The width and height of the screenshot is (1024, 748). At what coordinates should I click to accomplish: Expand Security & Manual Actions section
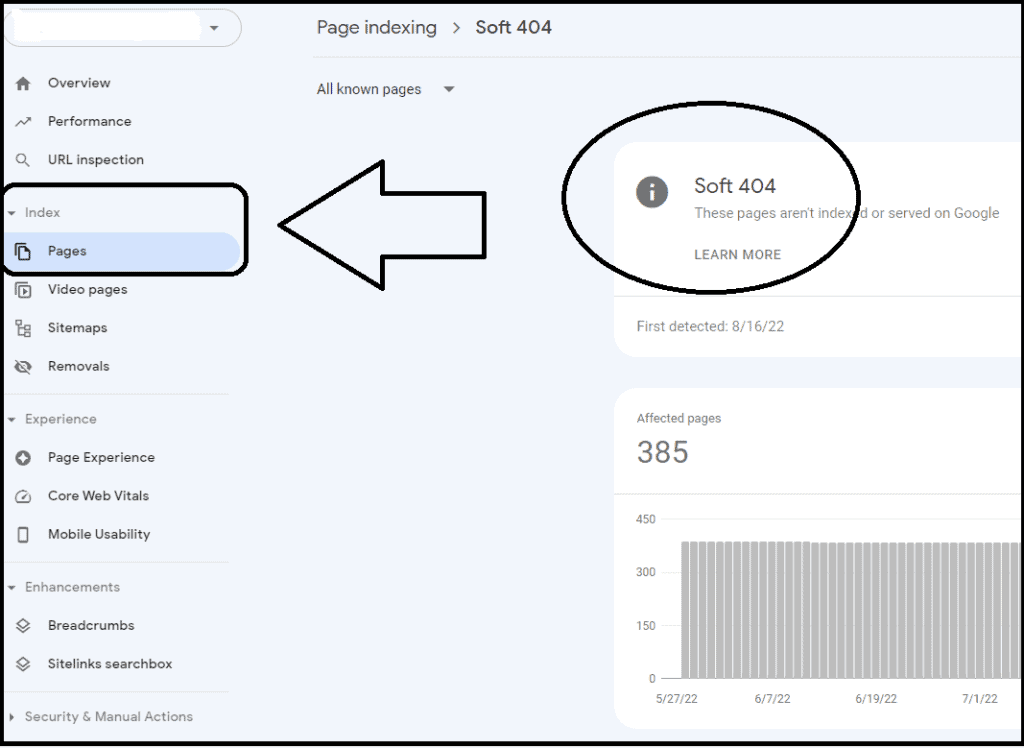click(x=12, y=717)
